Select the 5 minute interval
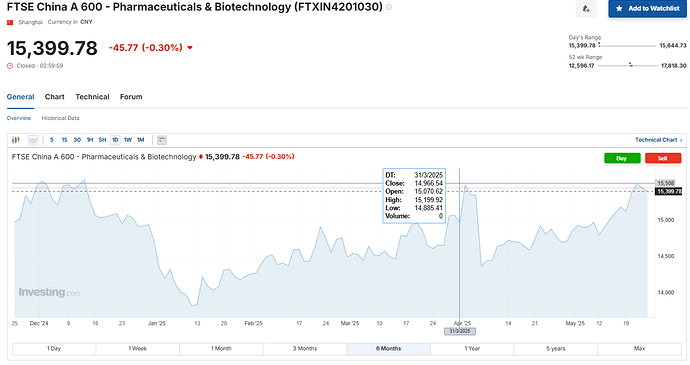 point(52,140)
